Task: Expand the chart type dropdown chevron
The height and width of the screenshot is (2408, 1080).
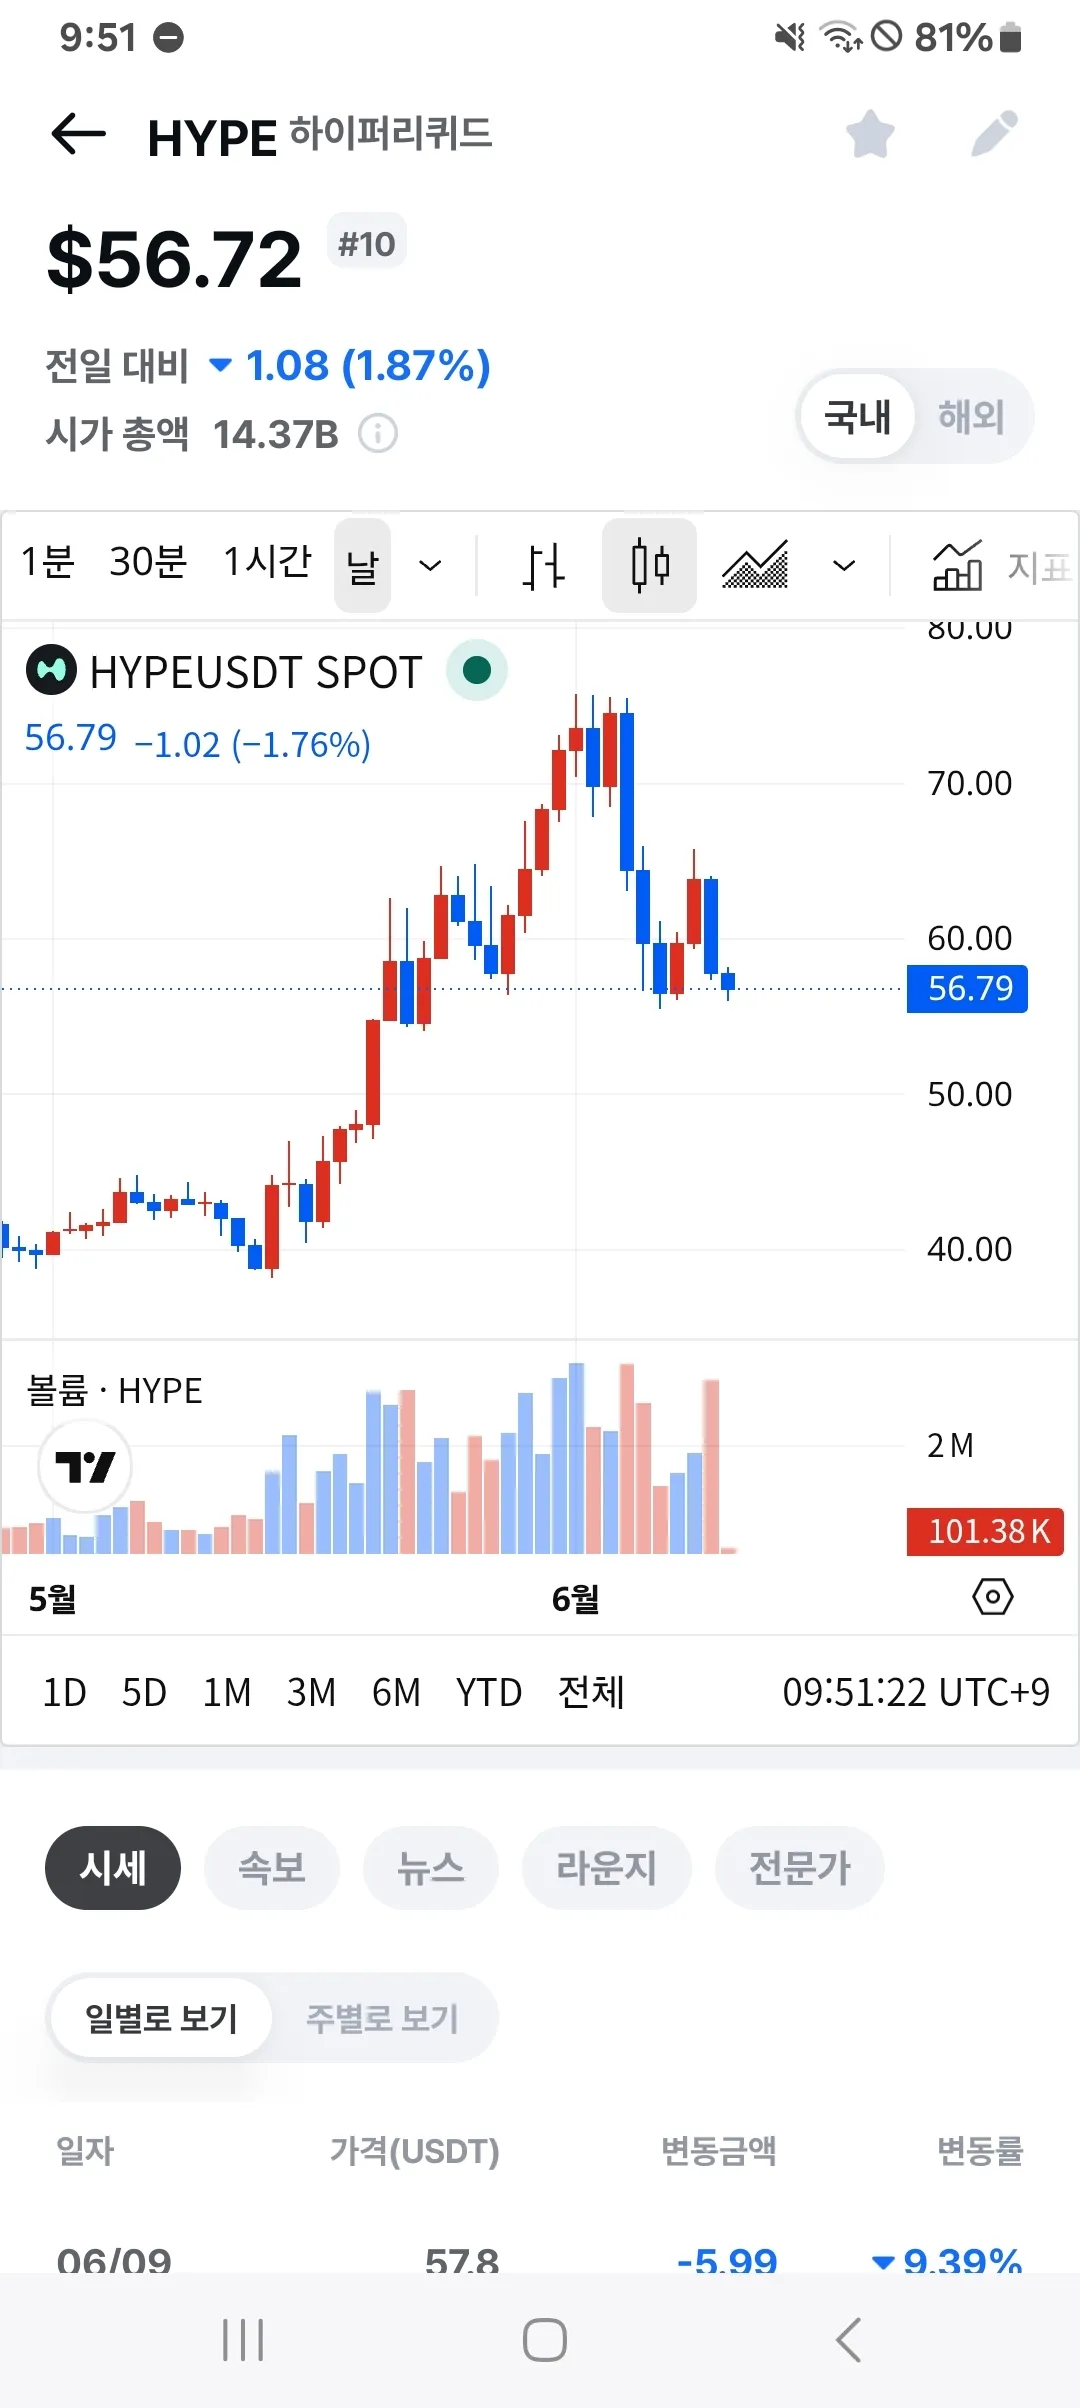Action: point(844,566)
